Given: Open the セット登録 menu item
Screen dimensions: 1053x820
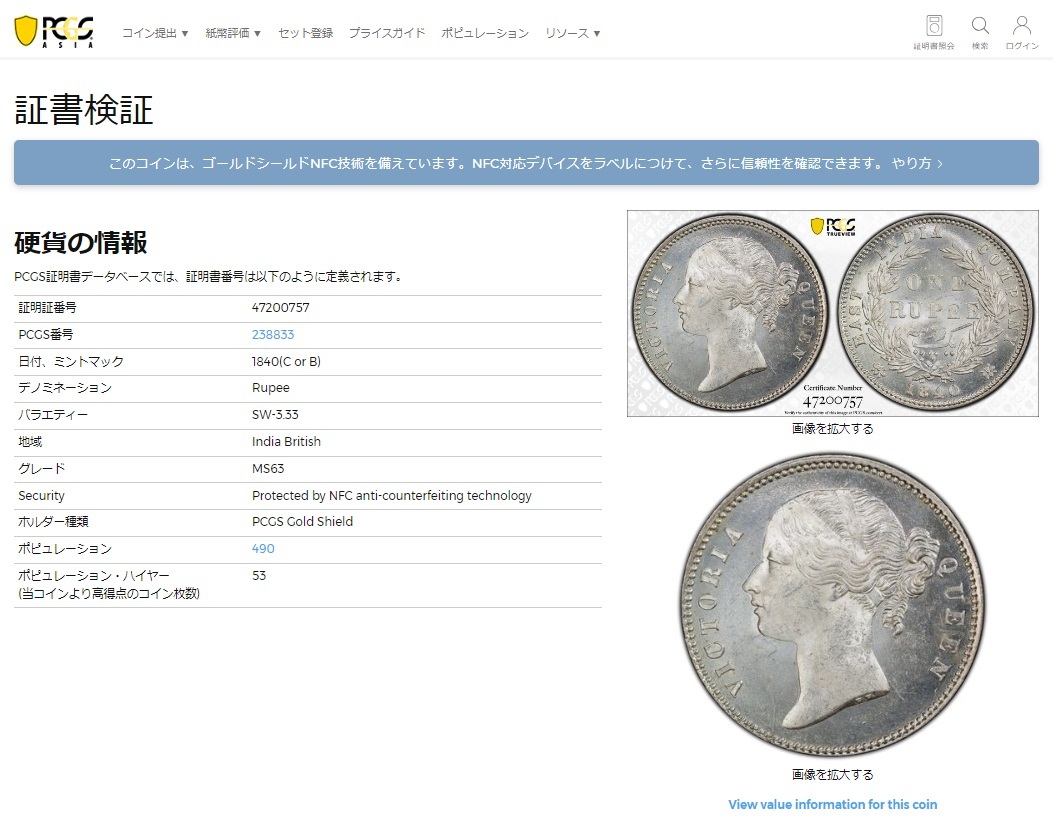Looking at the screenshot, I should [x=306, y=33].
